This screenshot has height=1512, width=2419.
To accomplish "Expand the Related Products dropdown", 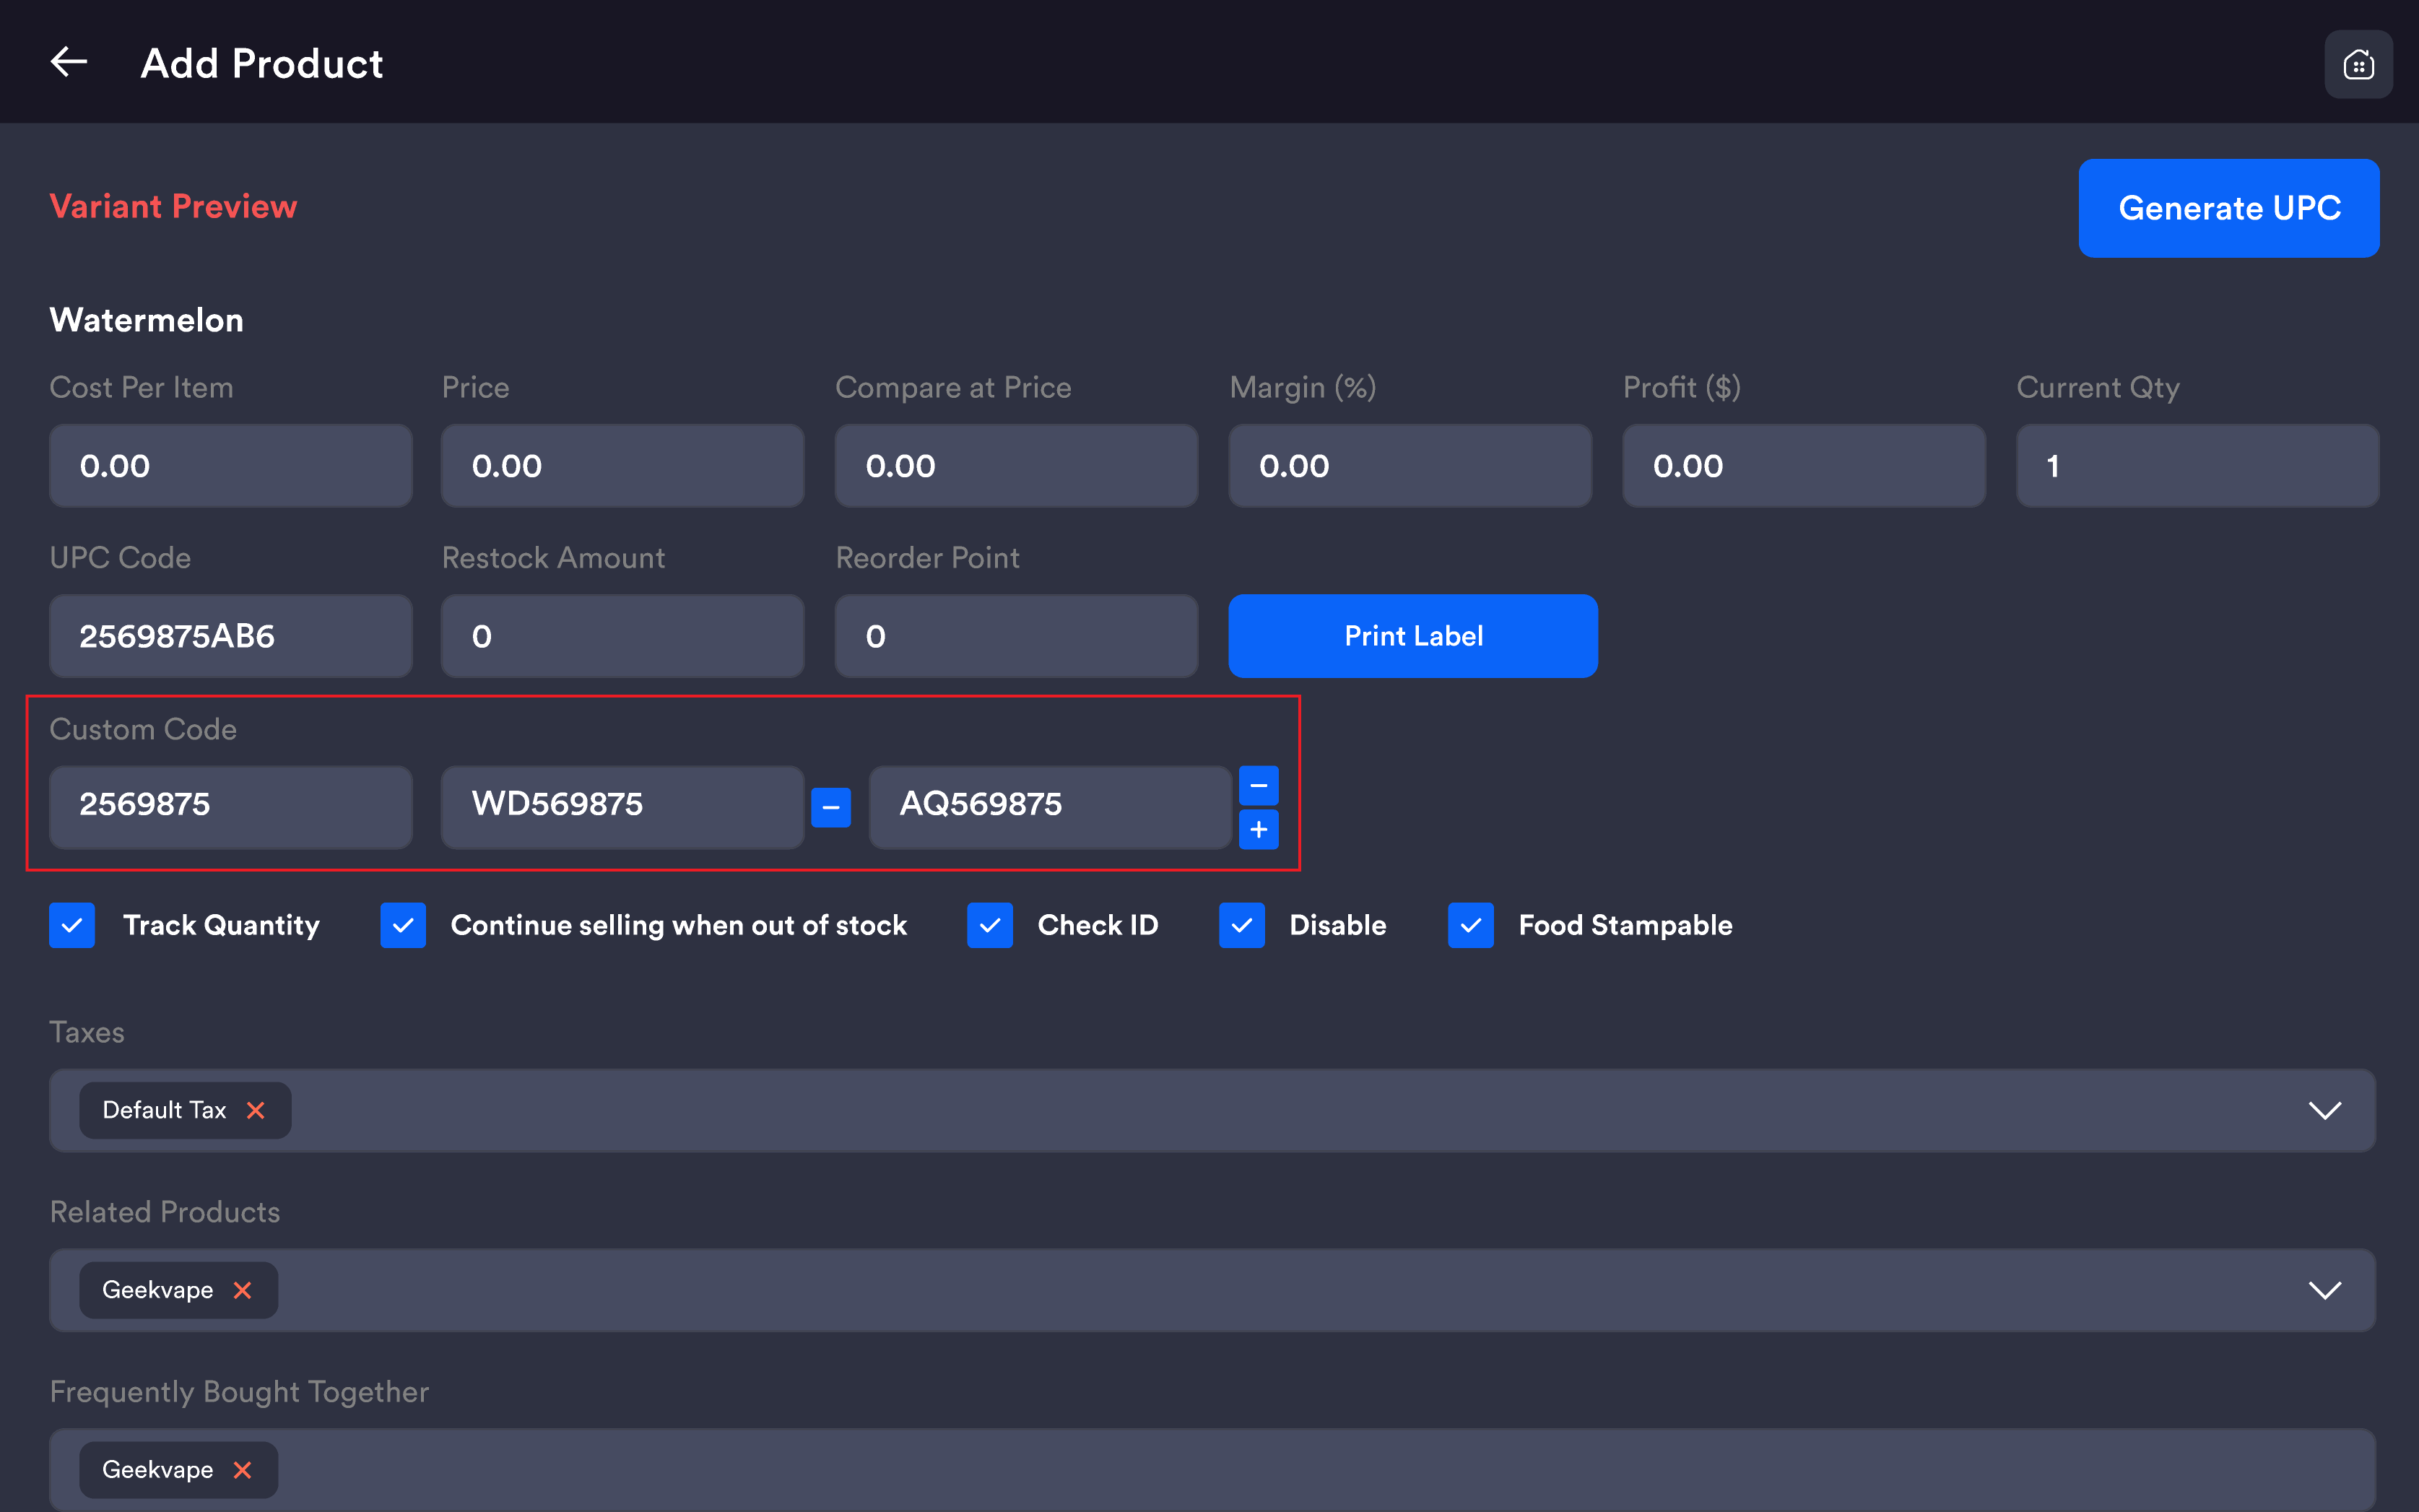I will click(x=2325, y=1290).
